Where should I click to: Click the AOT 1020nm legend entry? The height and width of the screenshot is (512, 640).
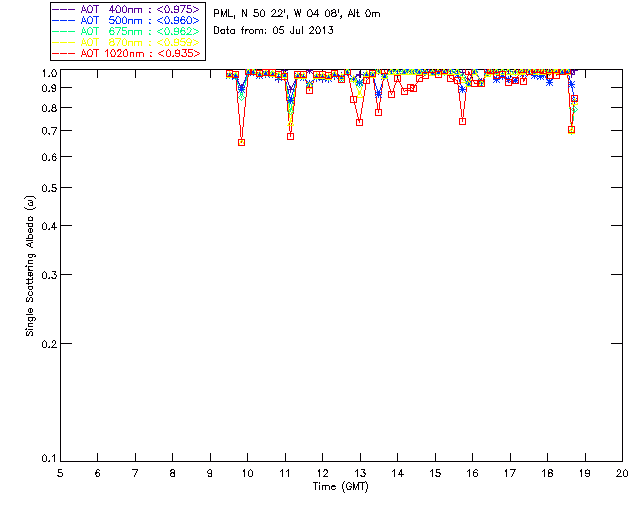pos(127,53)
